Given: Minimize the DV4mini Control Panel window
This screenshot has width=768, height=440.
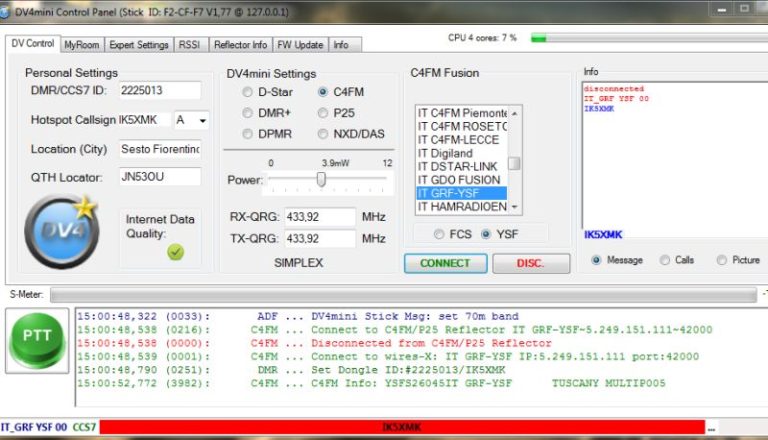Looking at the screenshot, I should point(721,9).
